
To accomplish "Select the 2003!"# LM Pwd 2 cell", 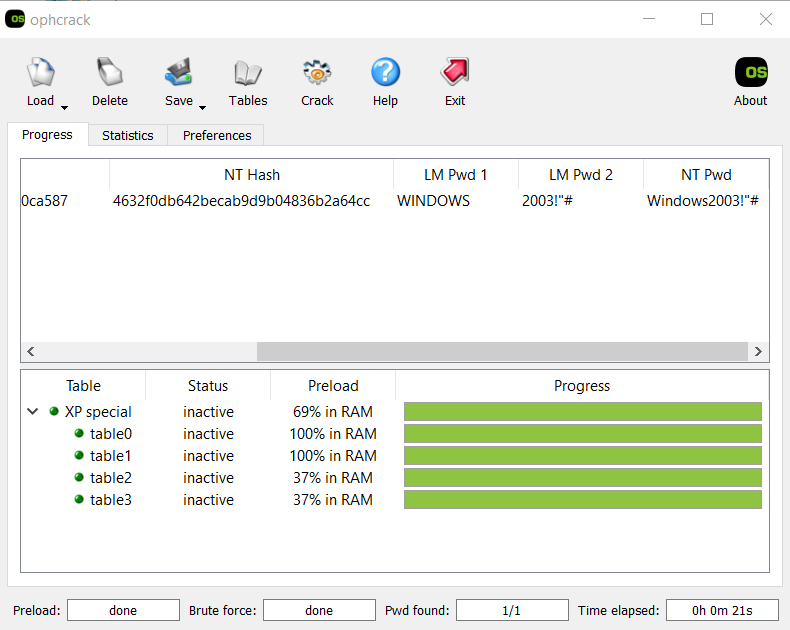I will coord(547,201).
